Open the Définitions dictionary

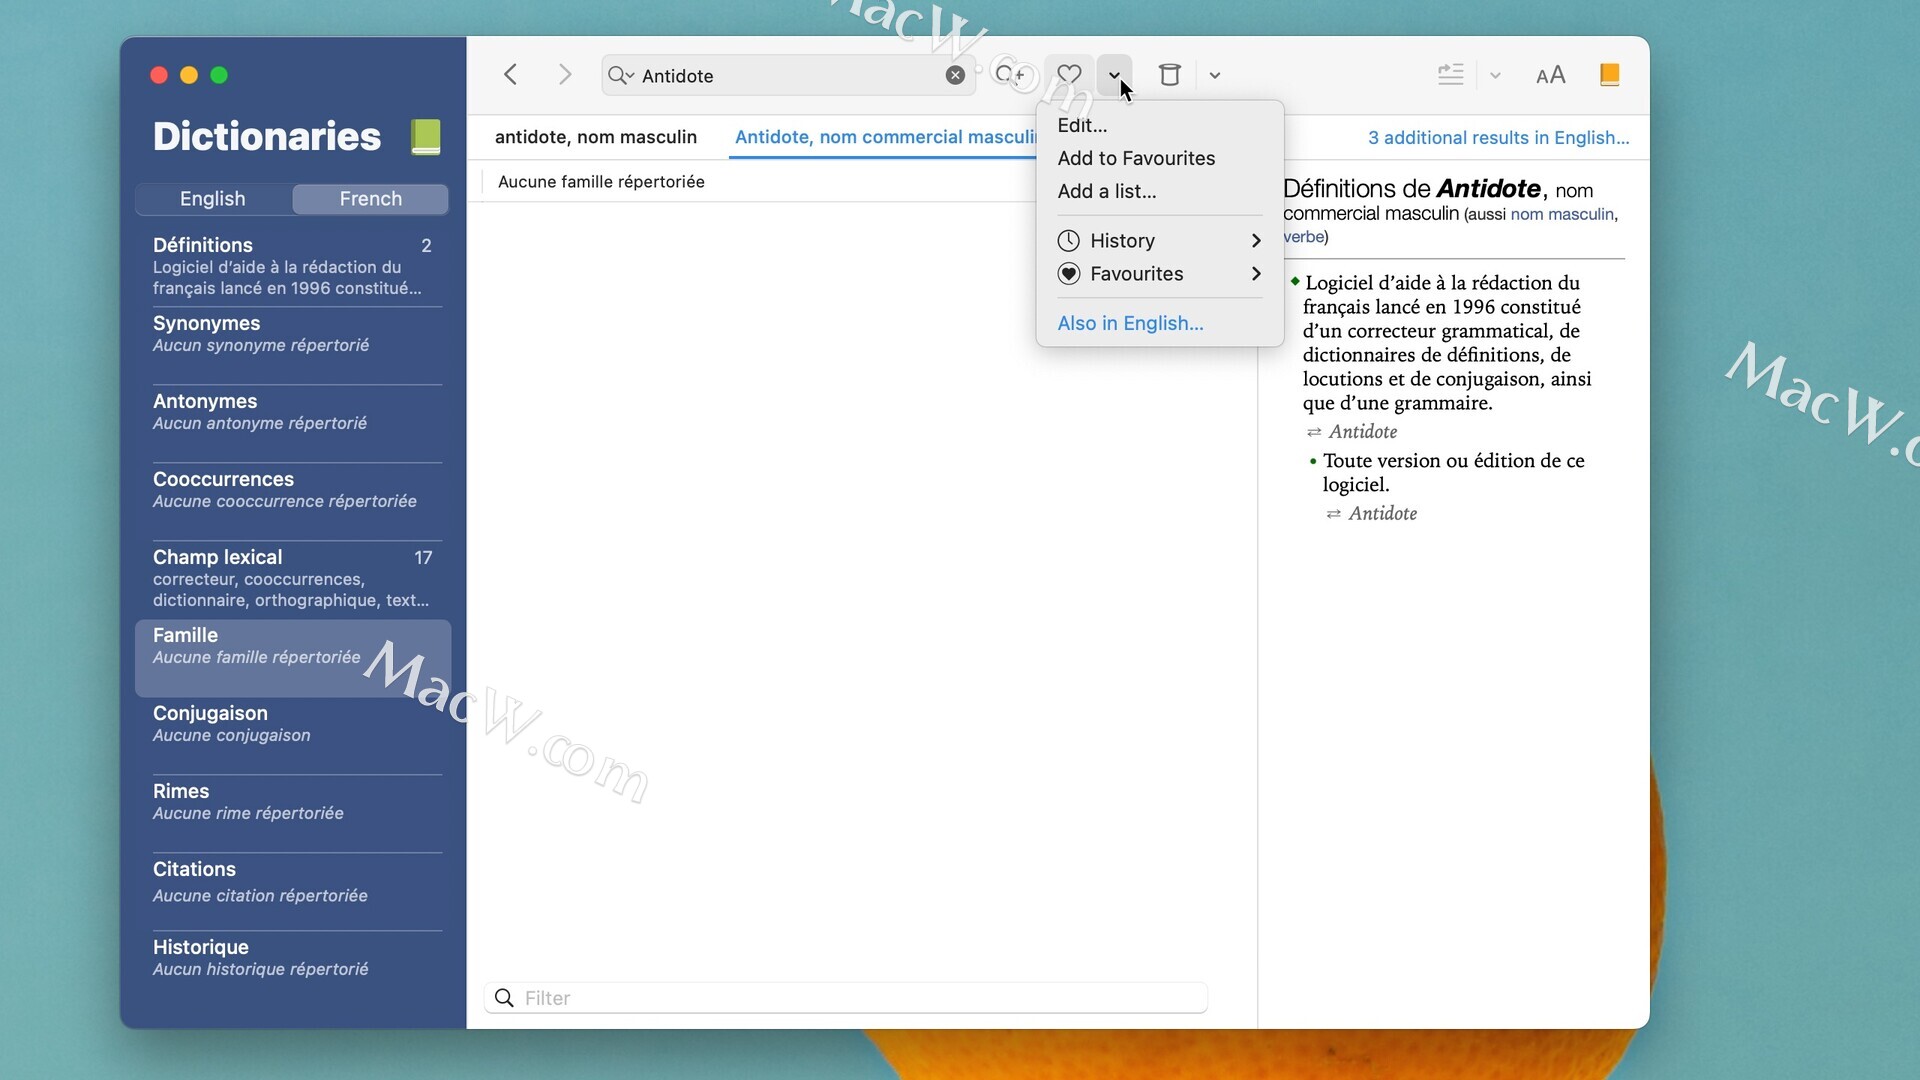point(293,266)
